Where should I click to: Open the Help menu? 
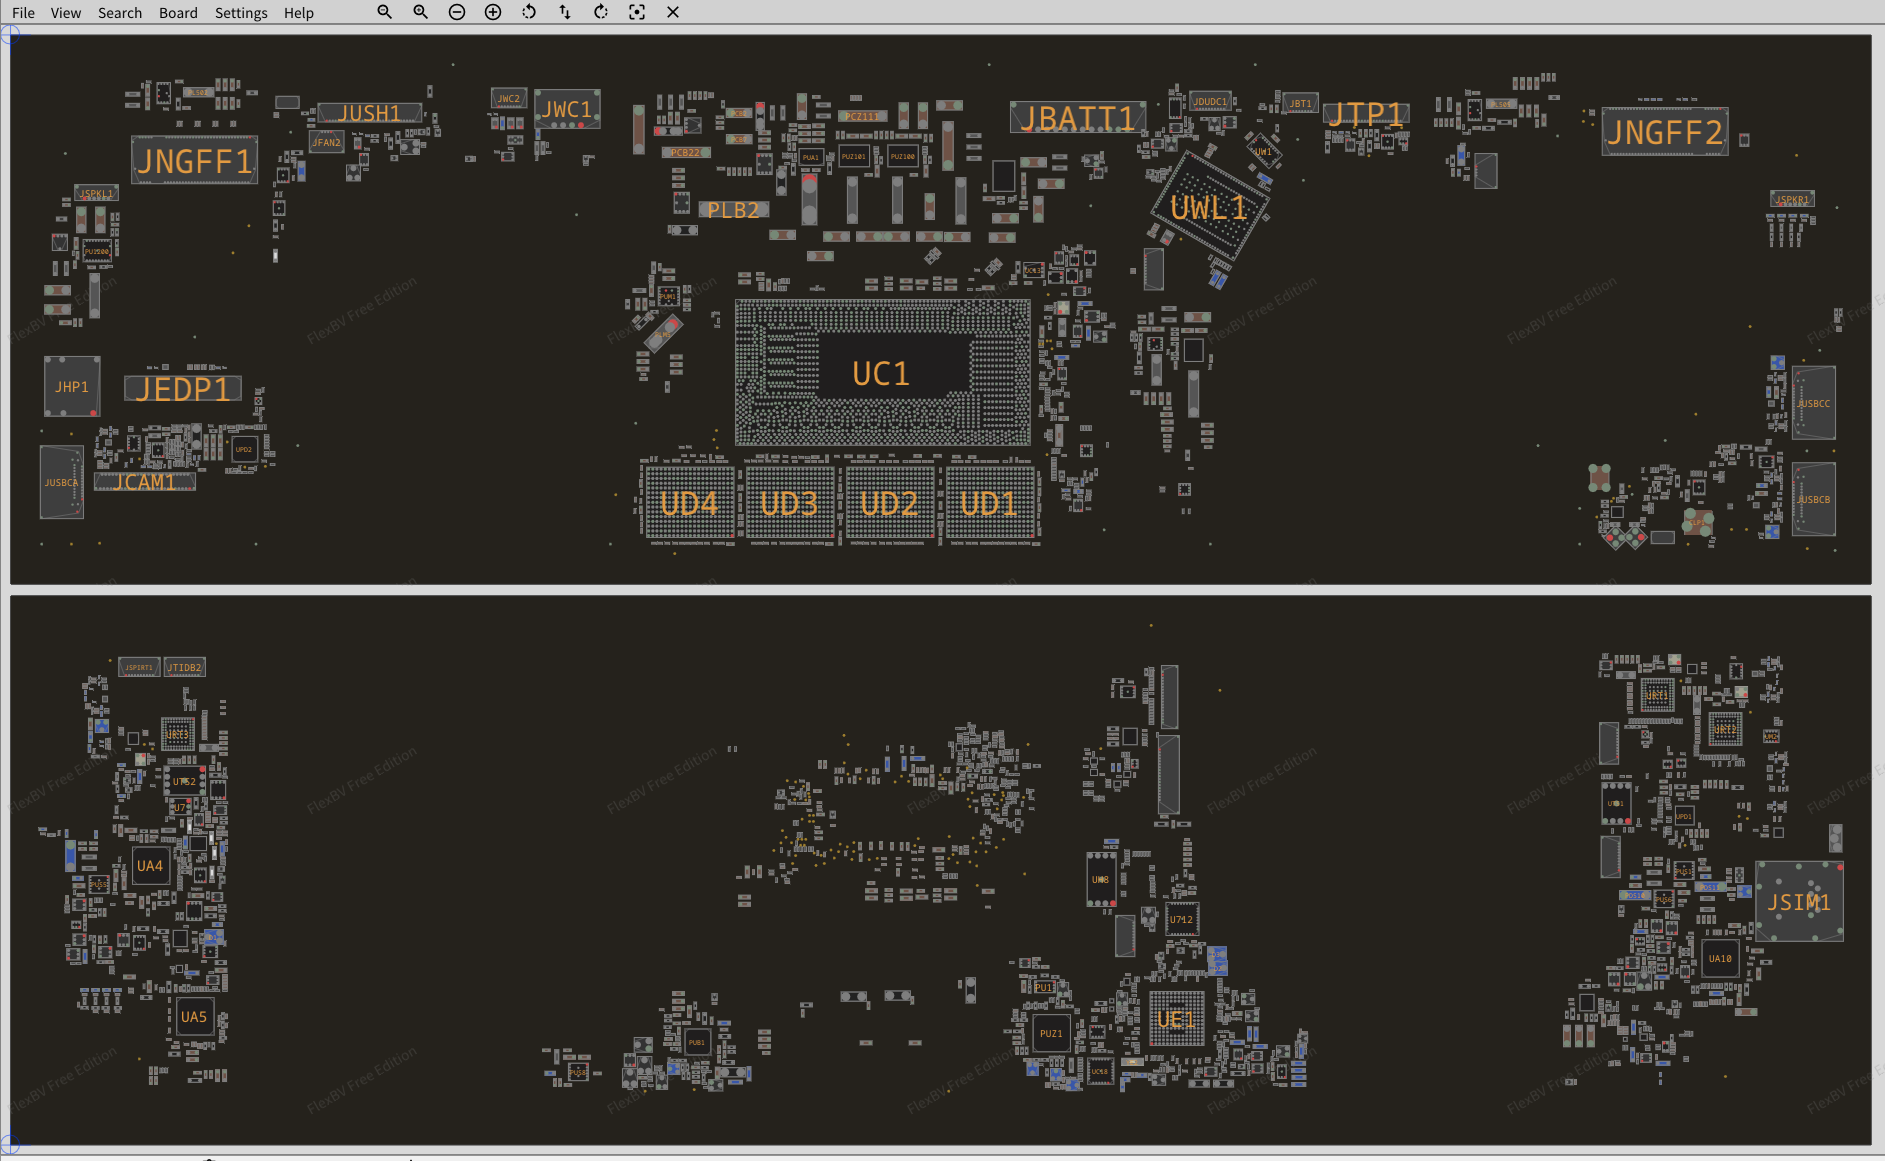tap(298, 13)
